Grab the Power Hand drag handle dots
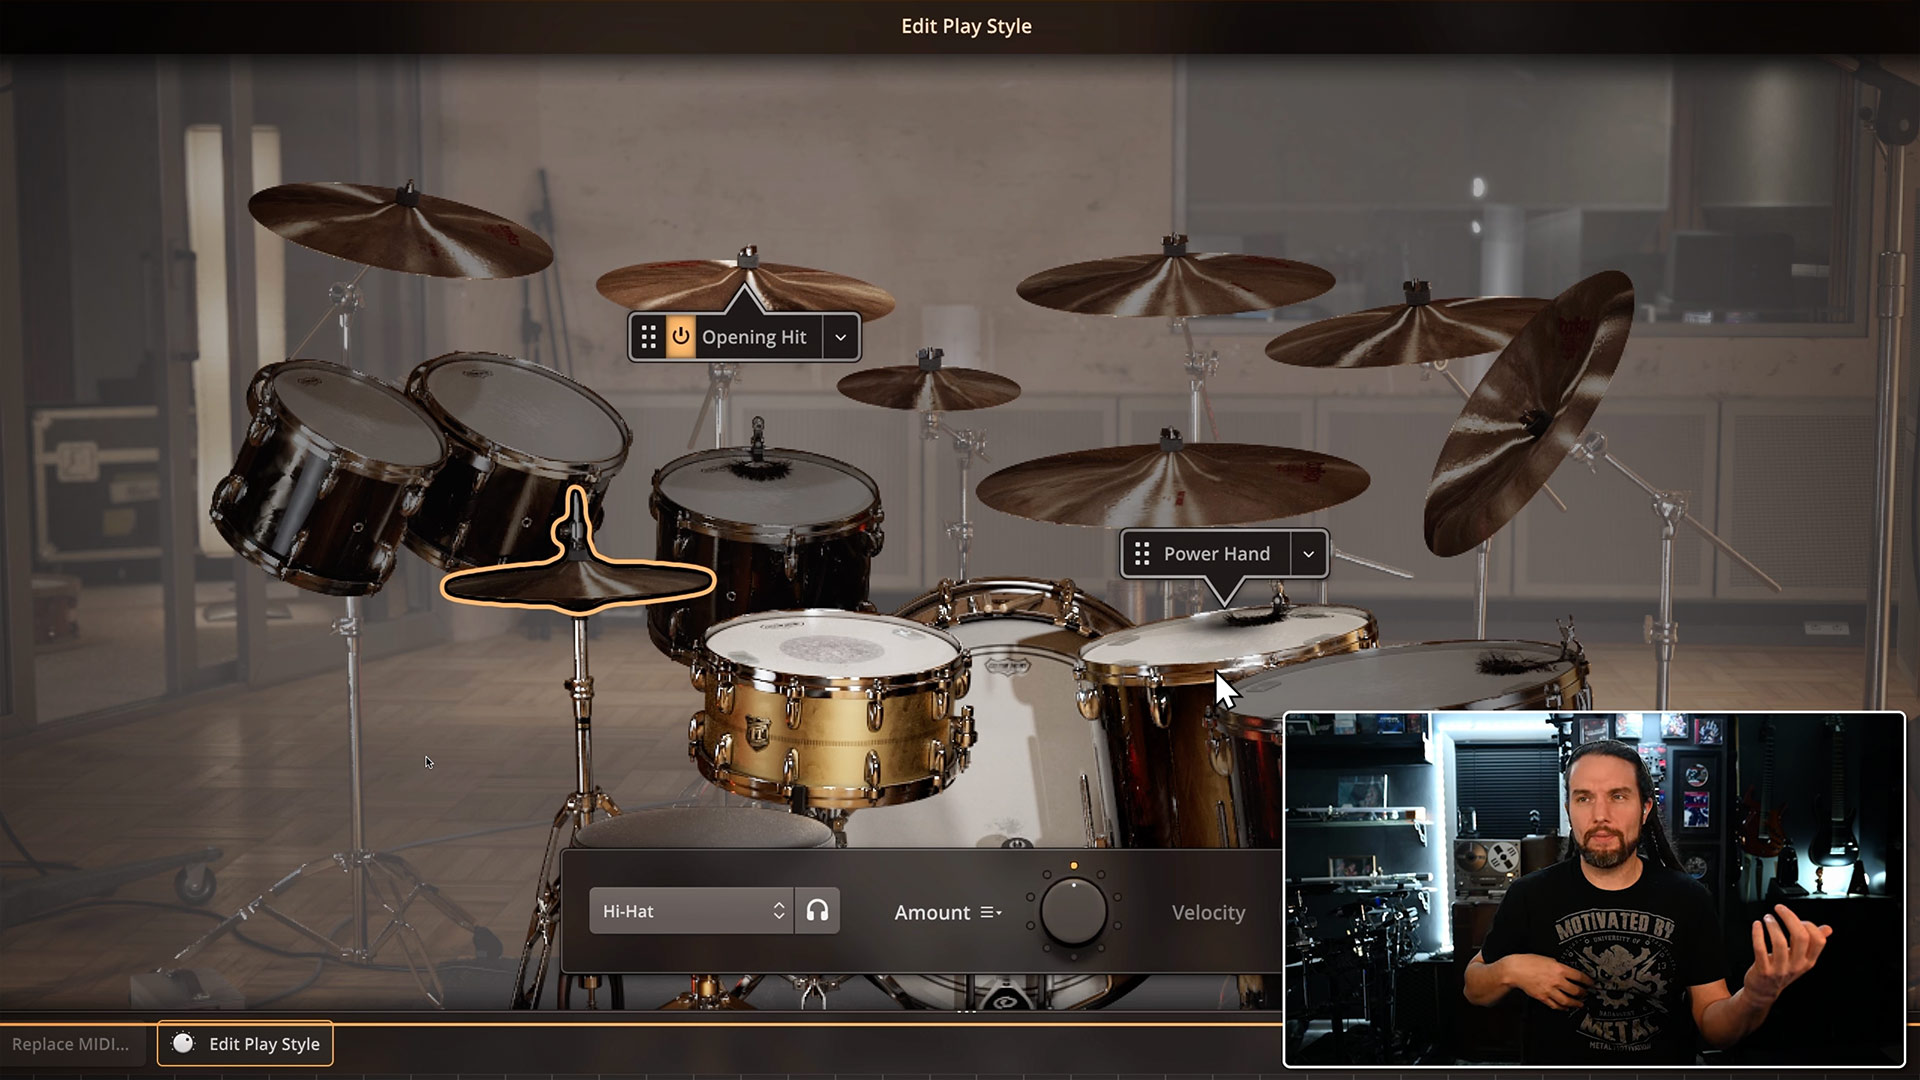 [x=1141, y=554]
